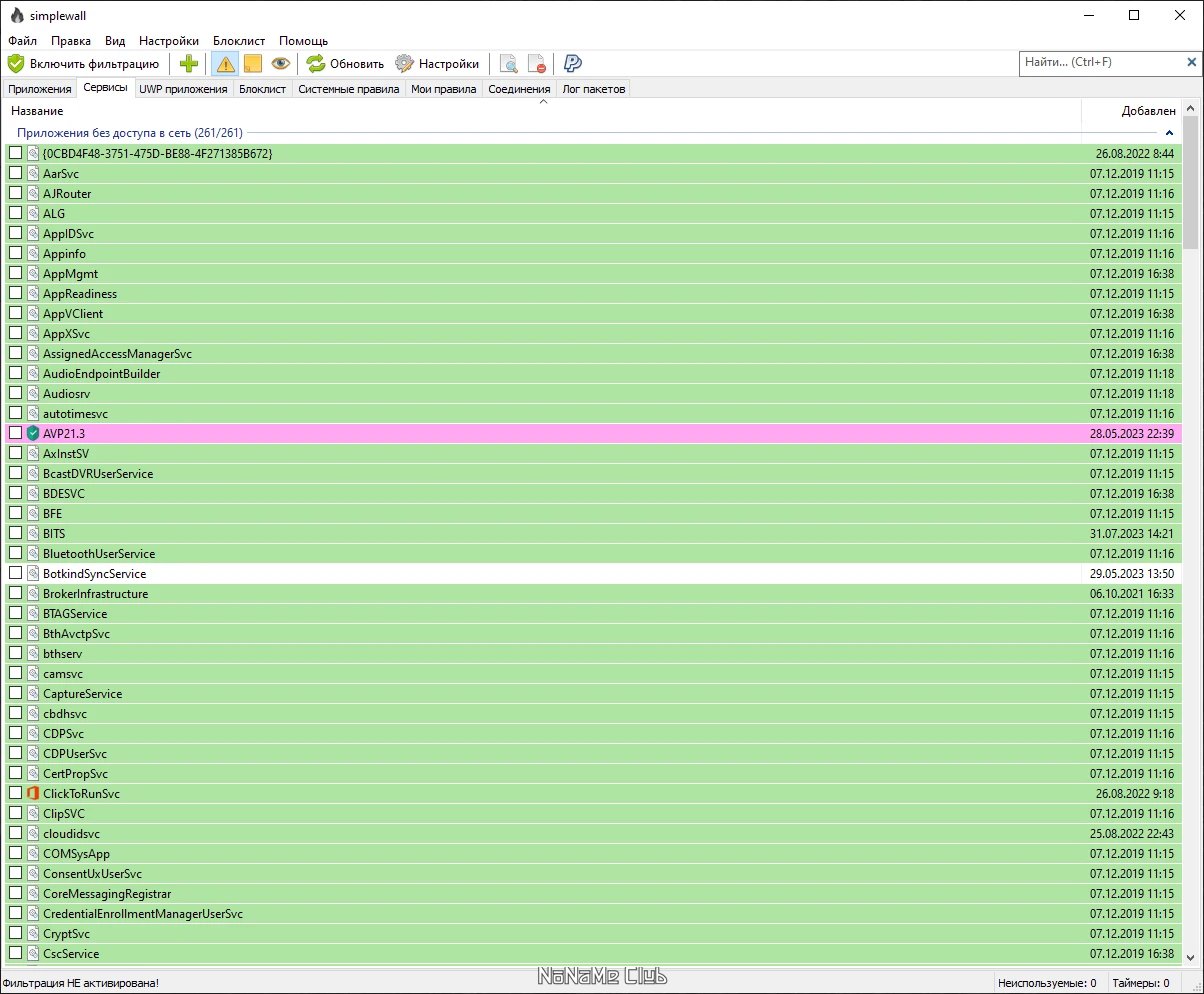Click the service icon beside BotkindSyncService

click(x=34, y=573)
